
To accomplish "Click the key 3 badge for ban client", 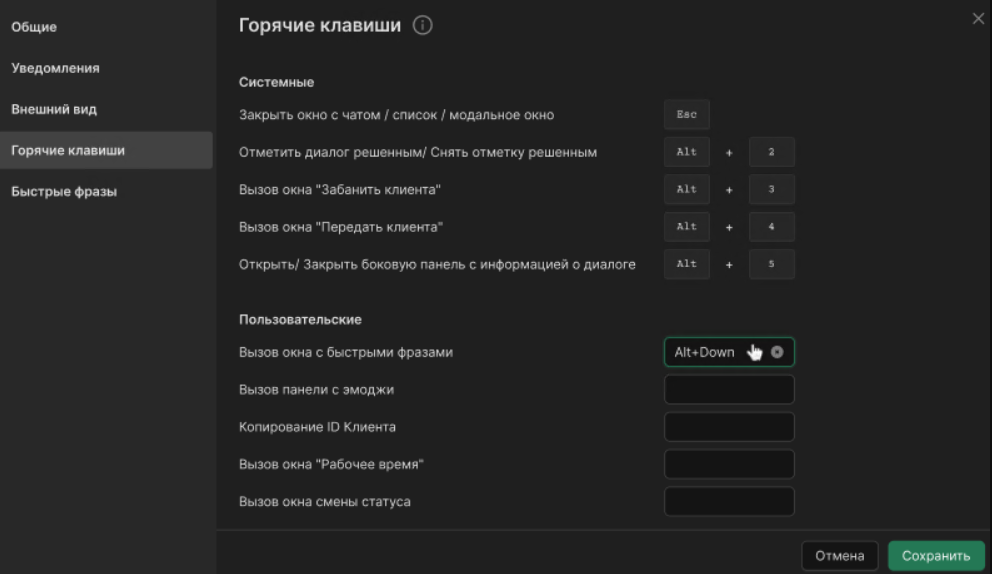I will coord(771,189).
